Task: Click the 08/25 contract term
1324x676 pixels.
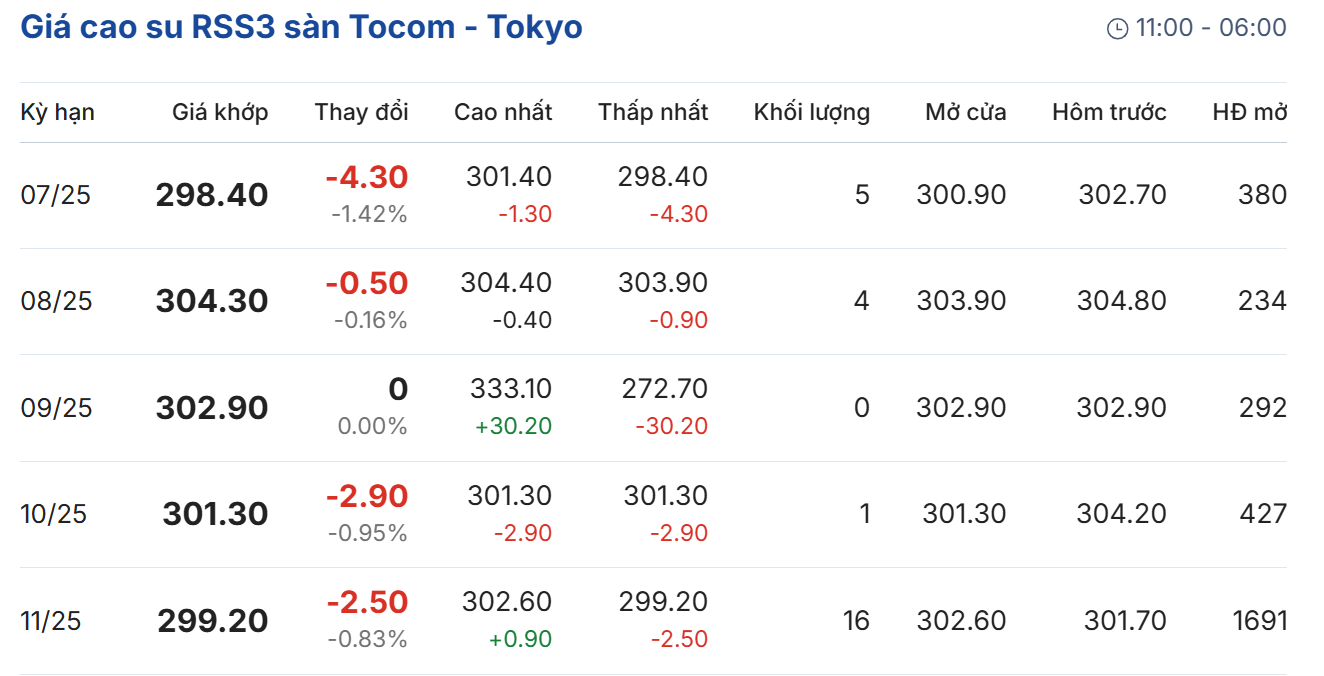Action: (x=56, y=301)
